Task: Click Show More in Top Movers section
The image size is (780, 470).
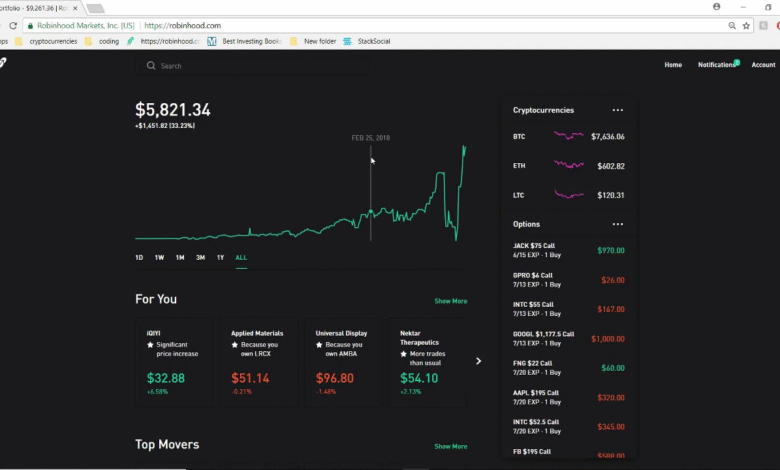Action: (x=451, y=446)
